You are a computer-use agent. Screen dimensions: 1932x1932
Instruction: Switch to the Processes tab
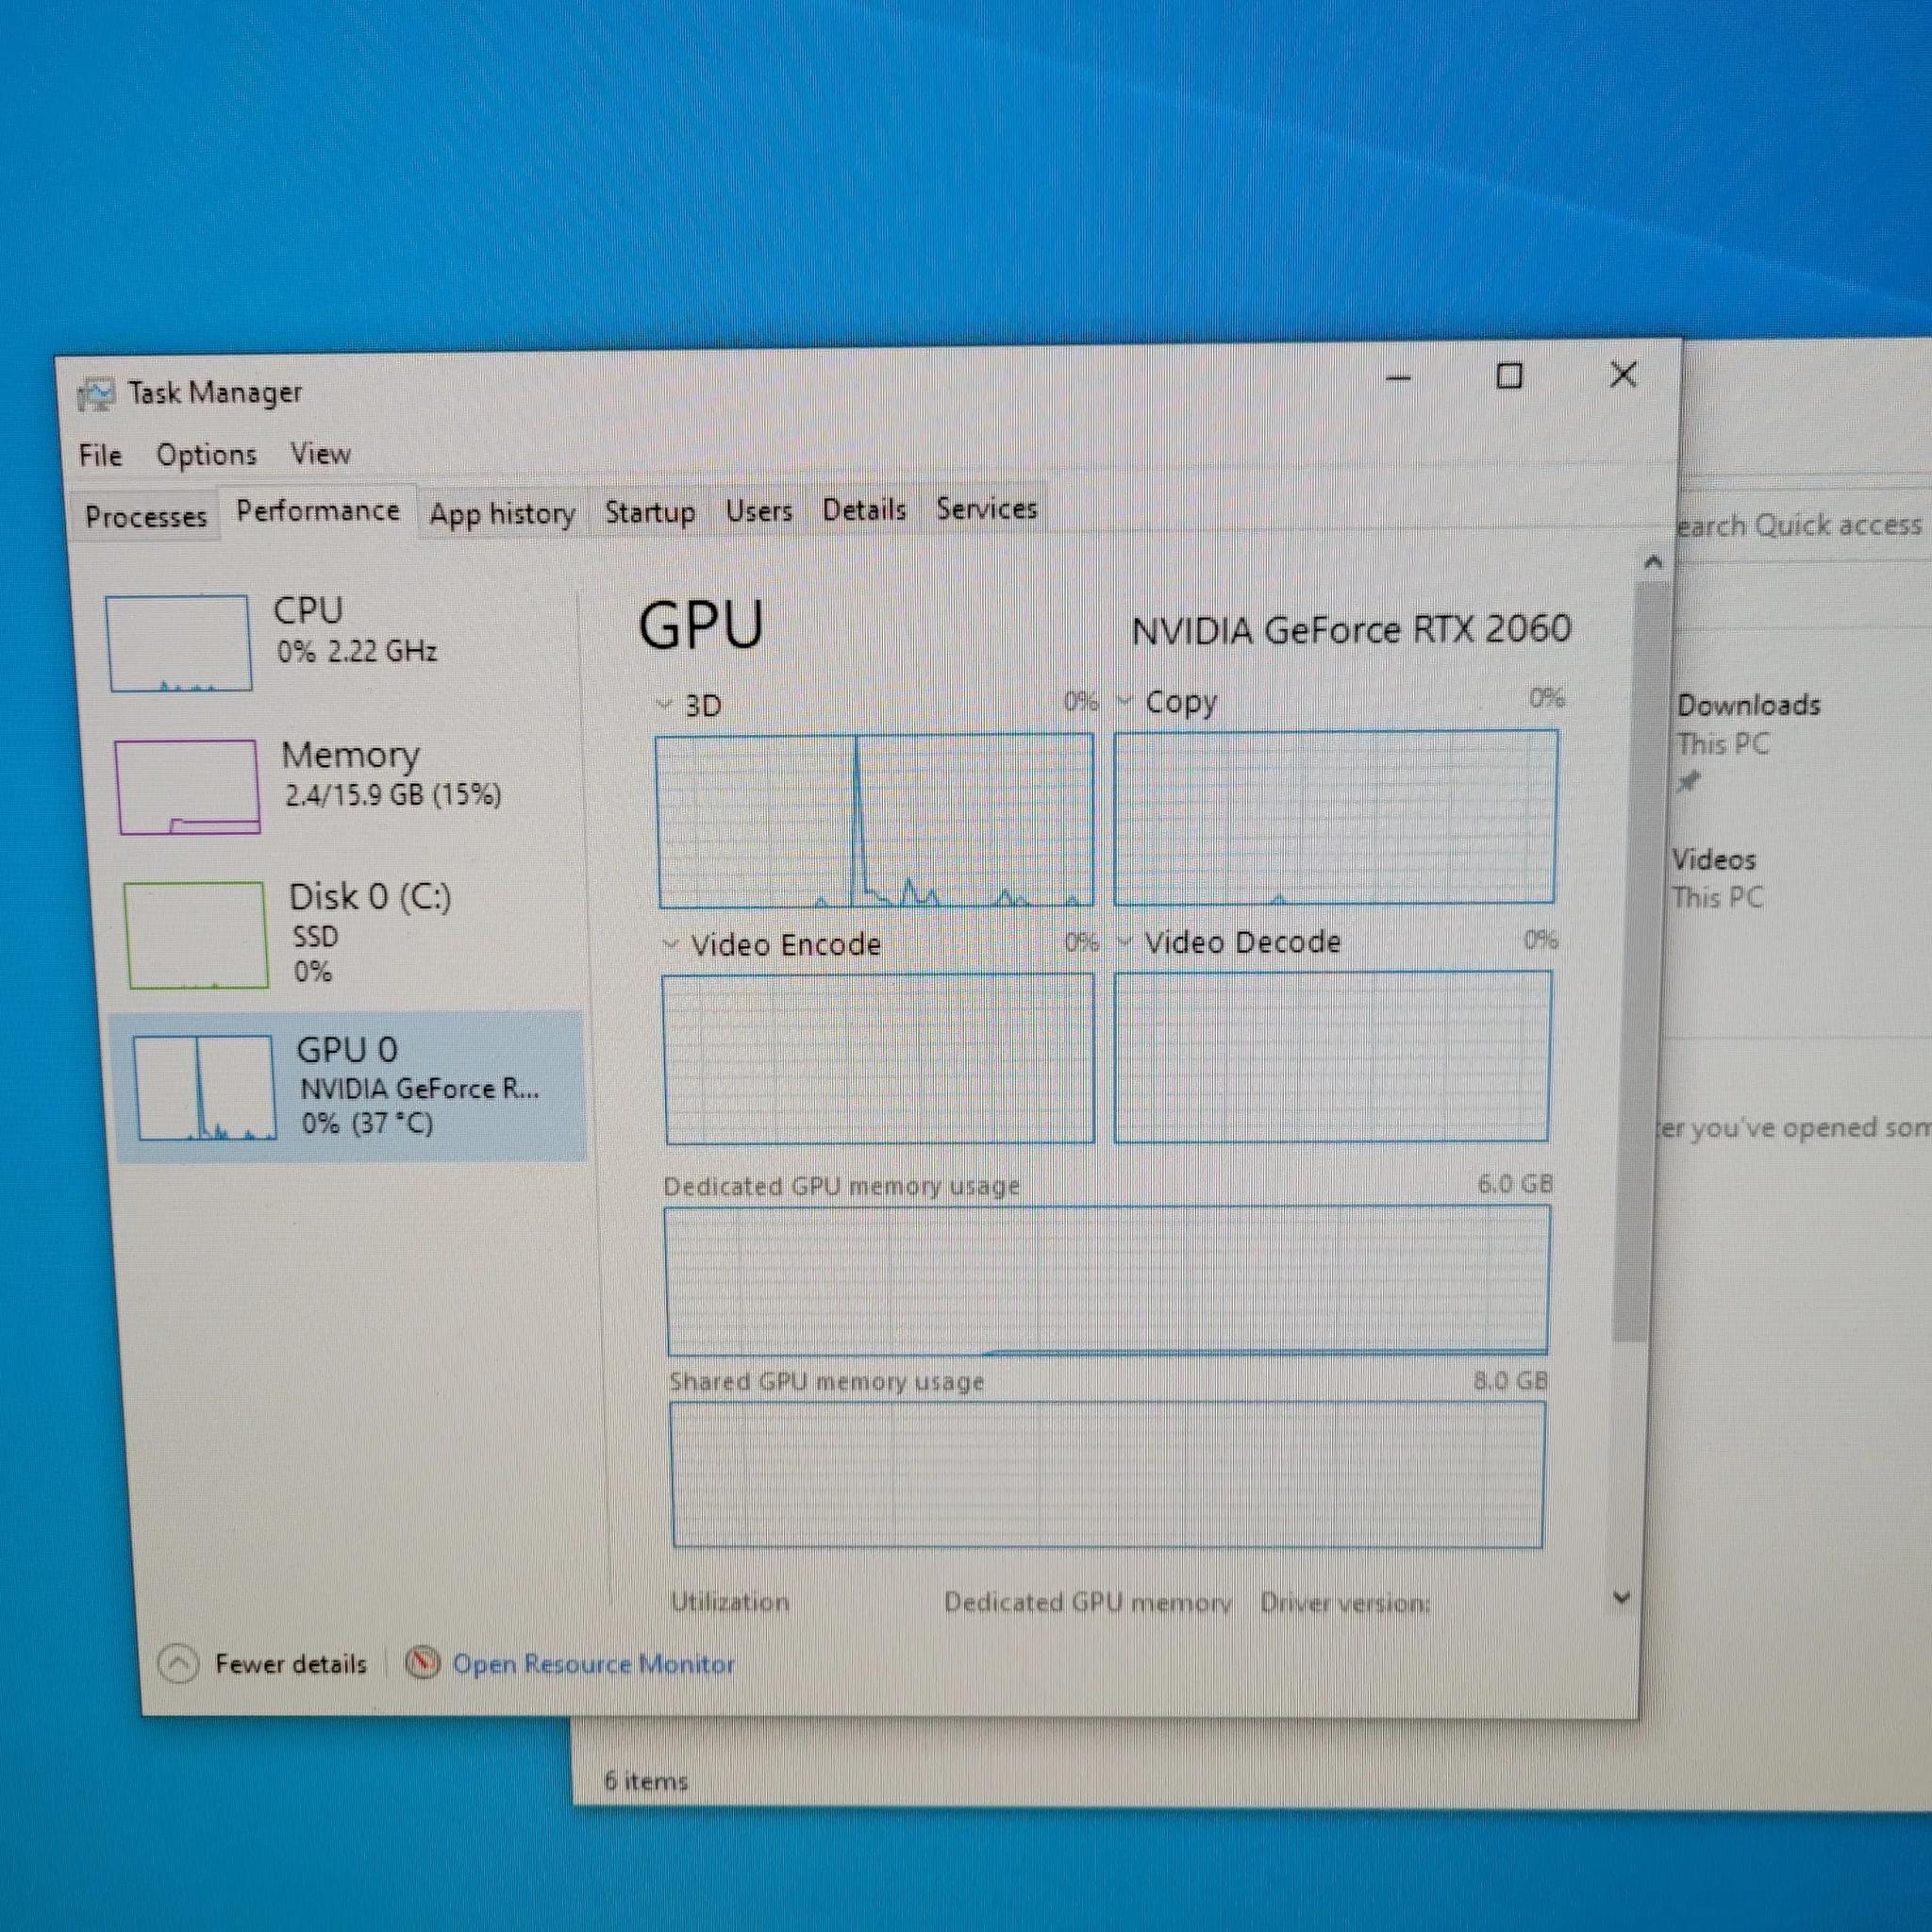(146, 517)
